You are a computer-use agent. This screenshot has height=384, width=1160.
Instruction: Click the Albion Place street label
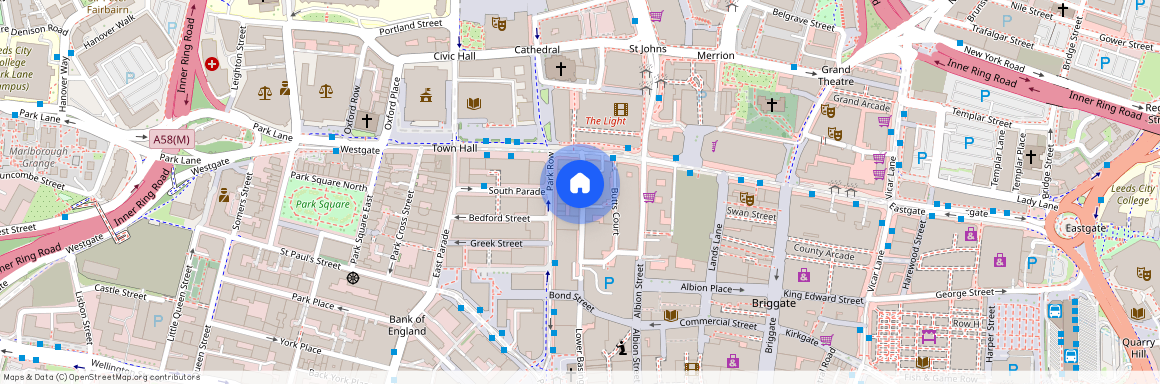coord(706,288)
